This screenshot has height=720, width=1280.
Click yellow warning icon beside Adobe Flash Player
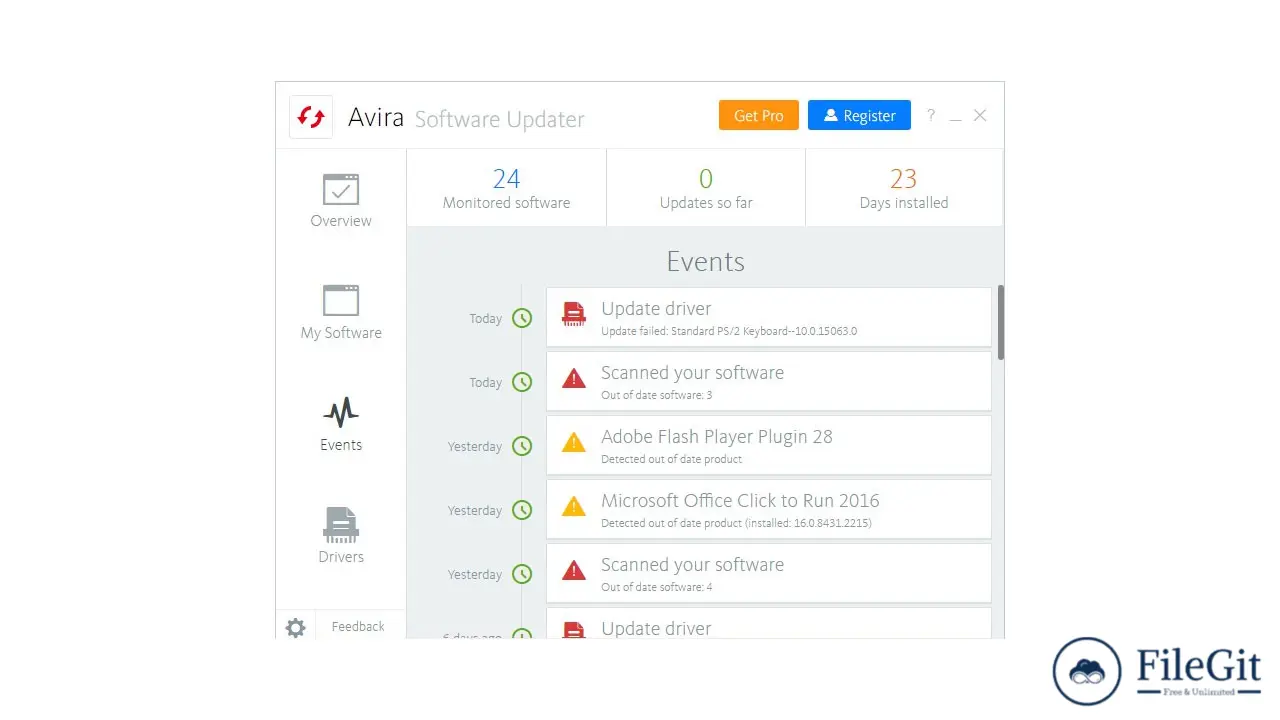tap(574, 442)
